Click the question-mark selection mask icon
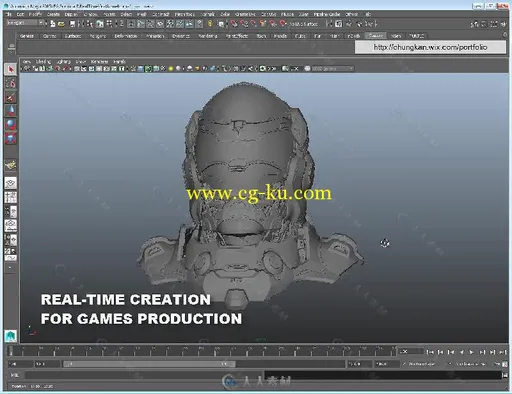This screenshot has width=512, height=394. [x=199, y=24]
